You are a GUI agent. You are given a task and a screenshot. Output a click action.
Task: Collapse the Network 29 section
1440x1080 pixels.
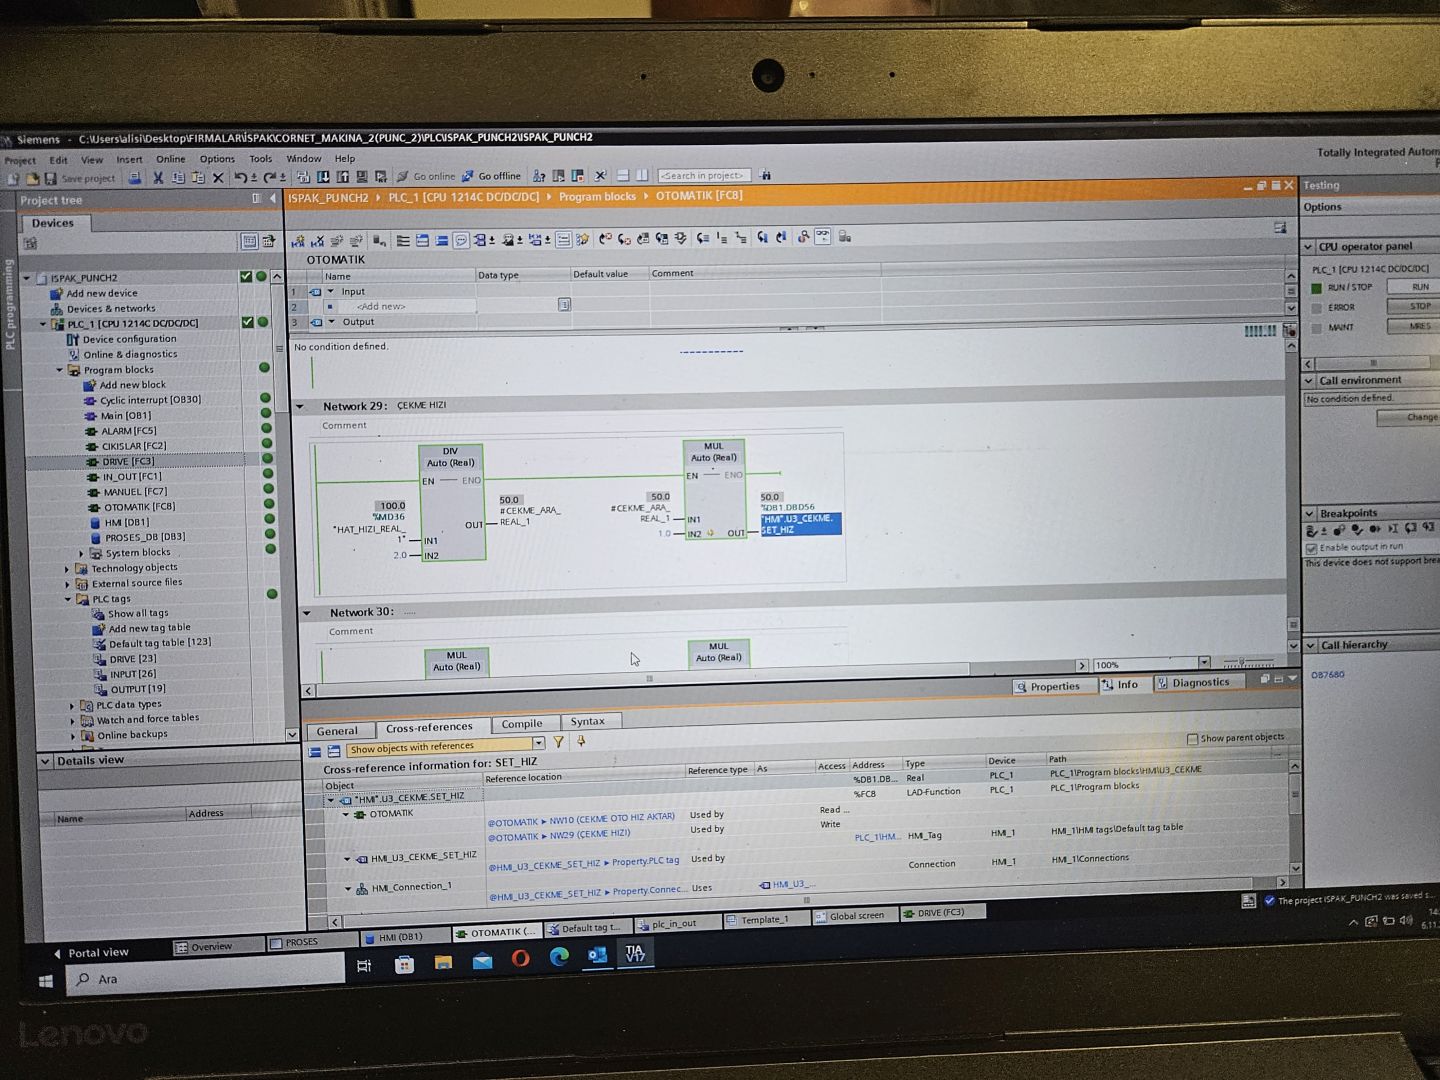coord(300,406)
